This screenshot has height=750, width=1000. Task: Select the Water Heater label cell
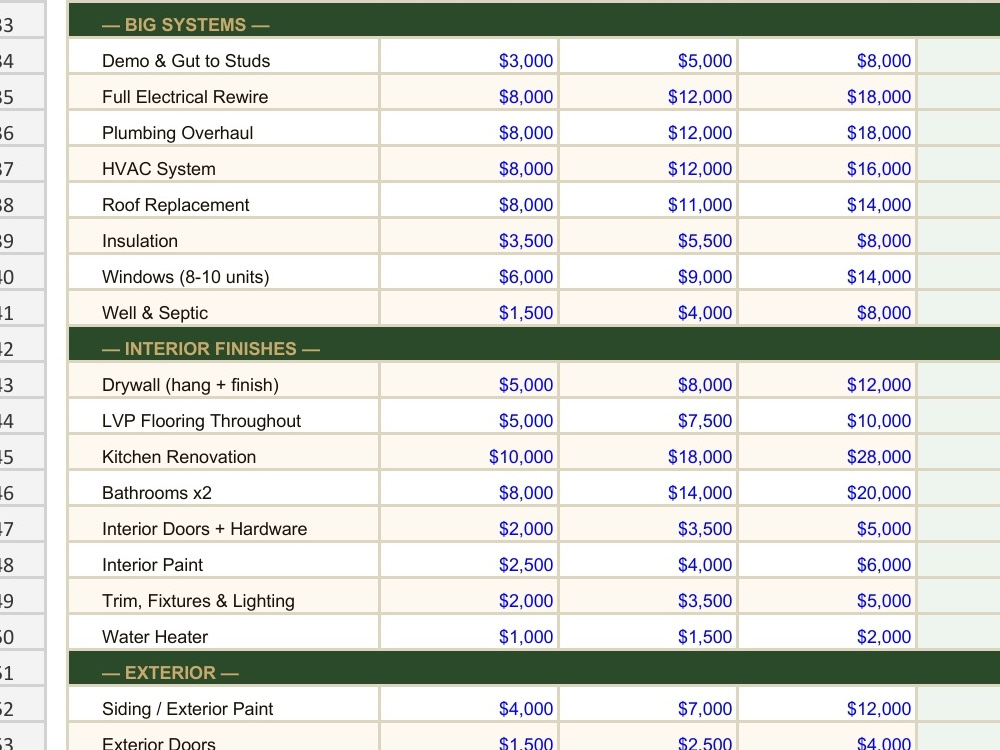224,633
